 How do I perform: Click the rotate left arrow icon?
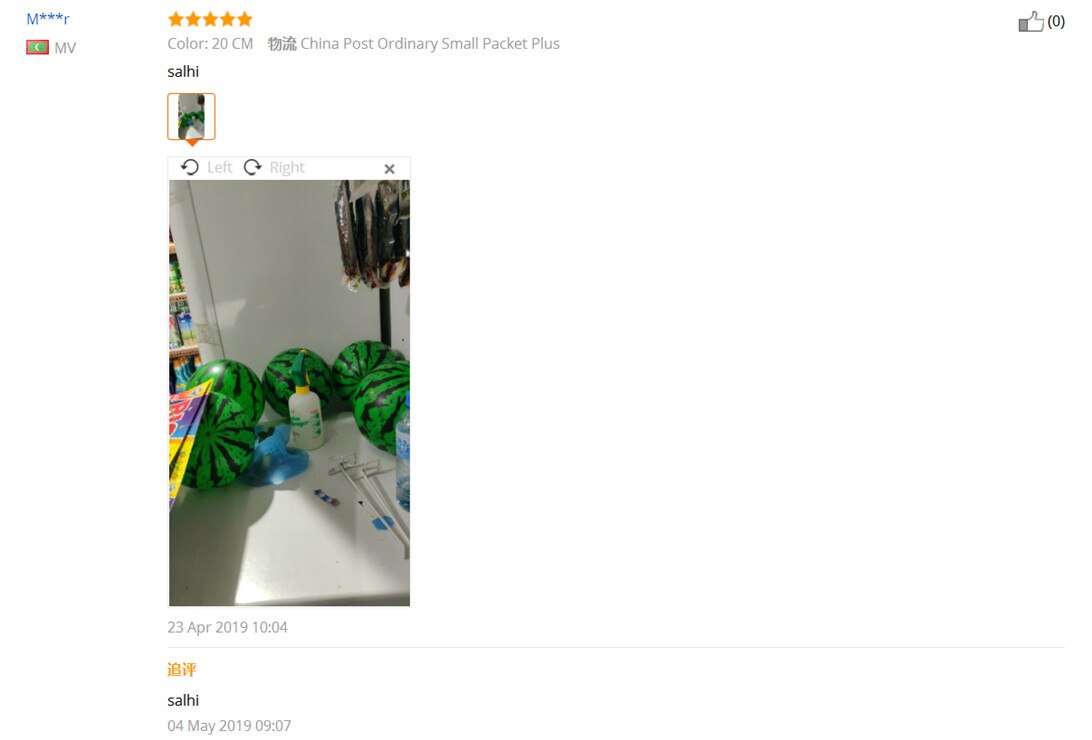pos(189,167)
